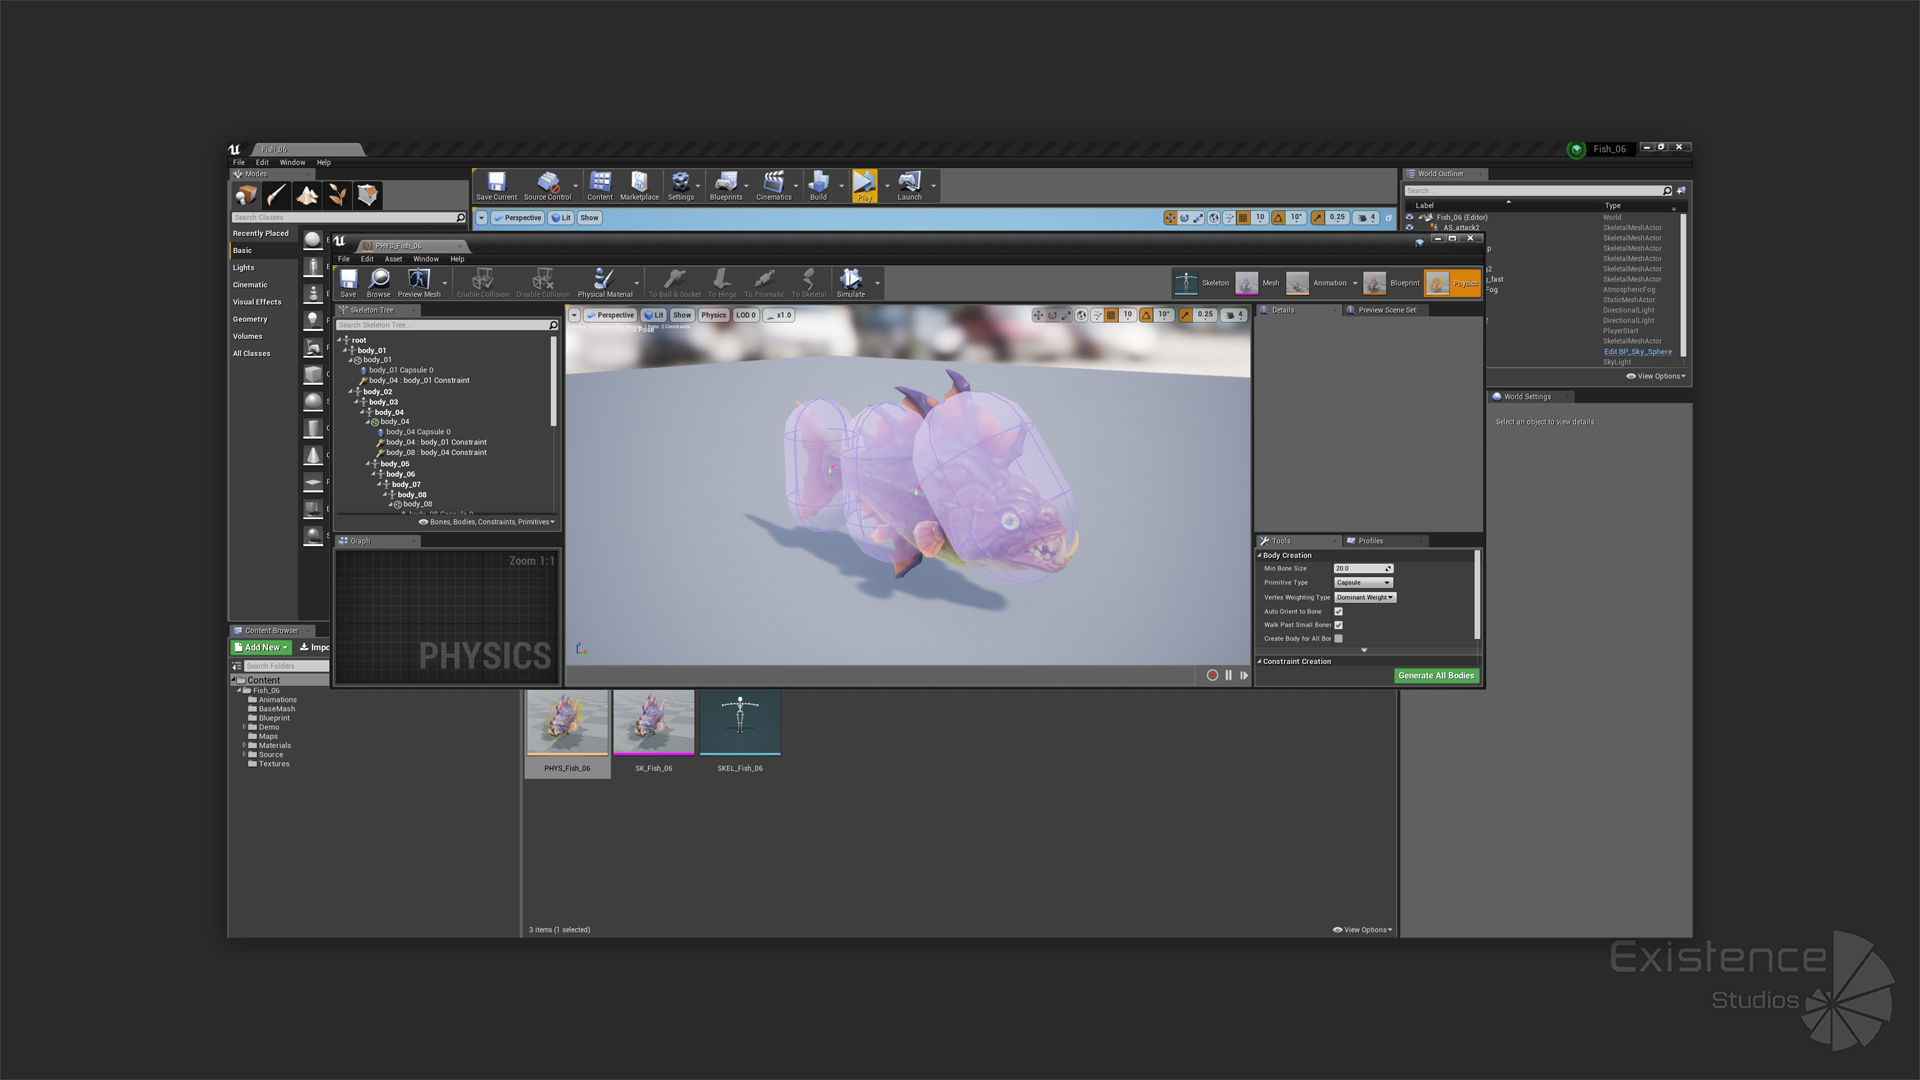1920x1080 pixels.
Task: Click Search Skeleton Tree field
Action: [447, 325]
